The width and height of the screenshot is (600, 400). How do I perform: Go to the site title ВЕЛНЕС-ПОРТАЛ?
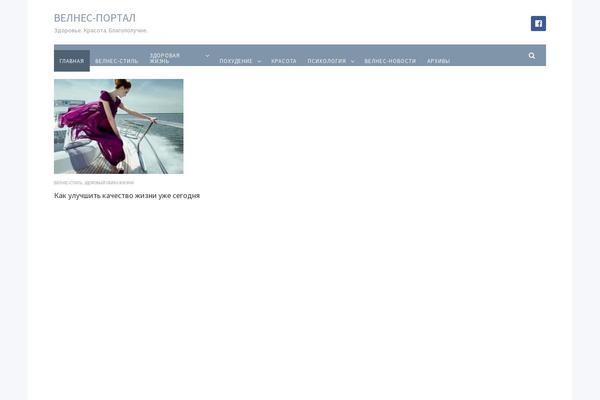tap(95, 18)
